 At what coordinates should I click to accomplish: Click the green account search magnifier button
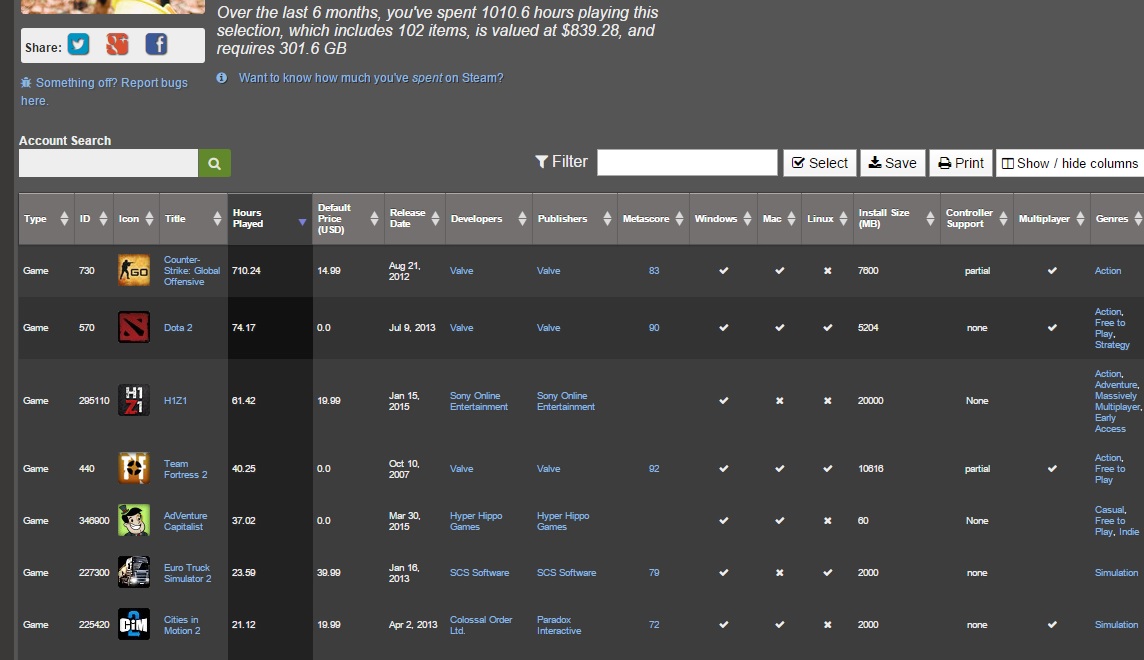point(214,163)
